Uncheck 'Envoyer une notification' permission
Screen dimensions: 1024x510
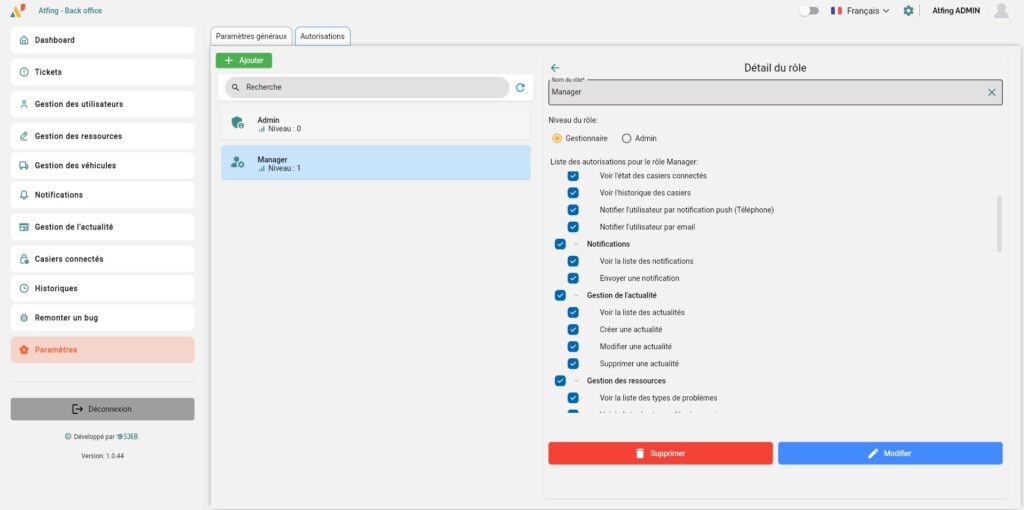(x=573, y=278)
